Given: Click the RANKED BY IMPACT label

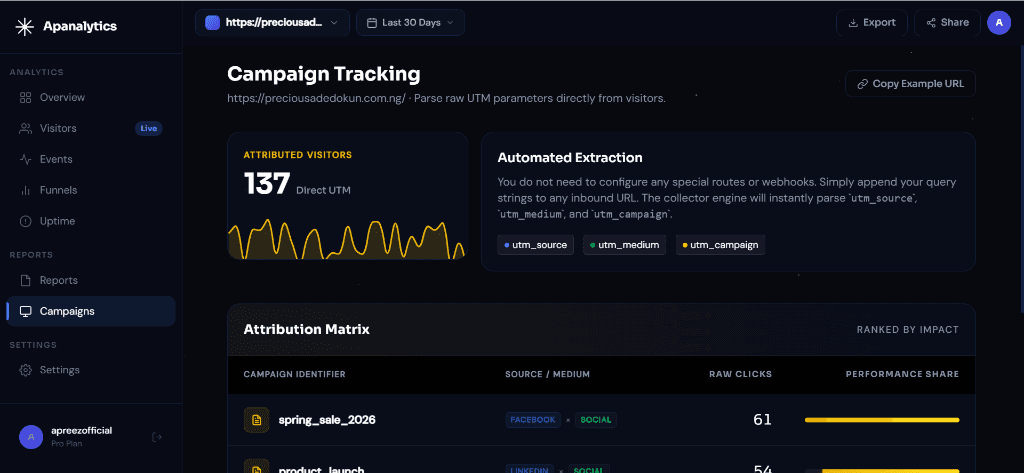Looking at the screenshot, I should 908,330.
